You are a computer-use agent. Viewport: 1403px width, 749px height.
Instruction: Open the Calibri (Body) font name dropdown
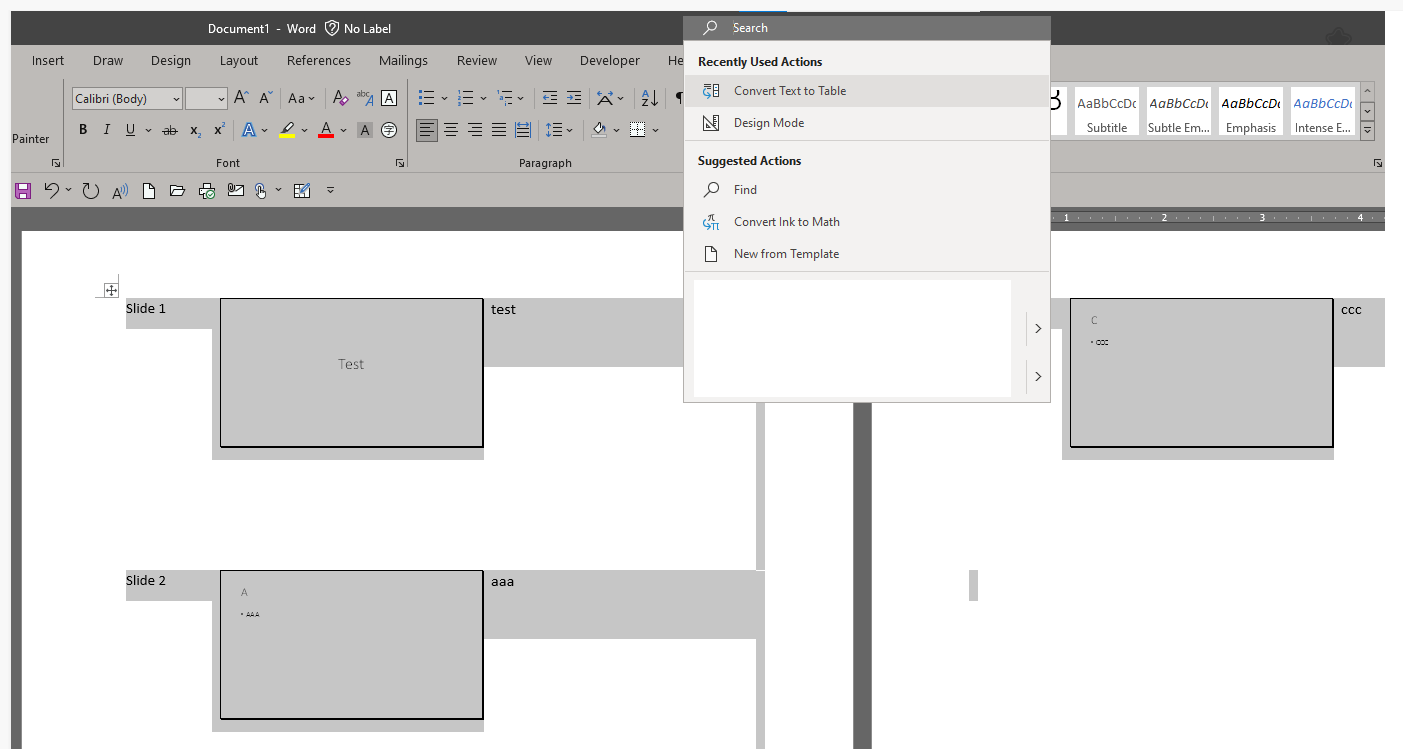(176, 98)
